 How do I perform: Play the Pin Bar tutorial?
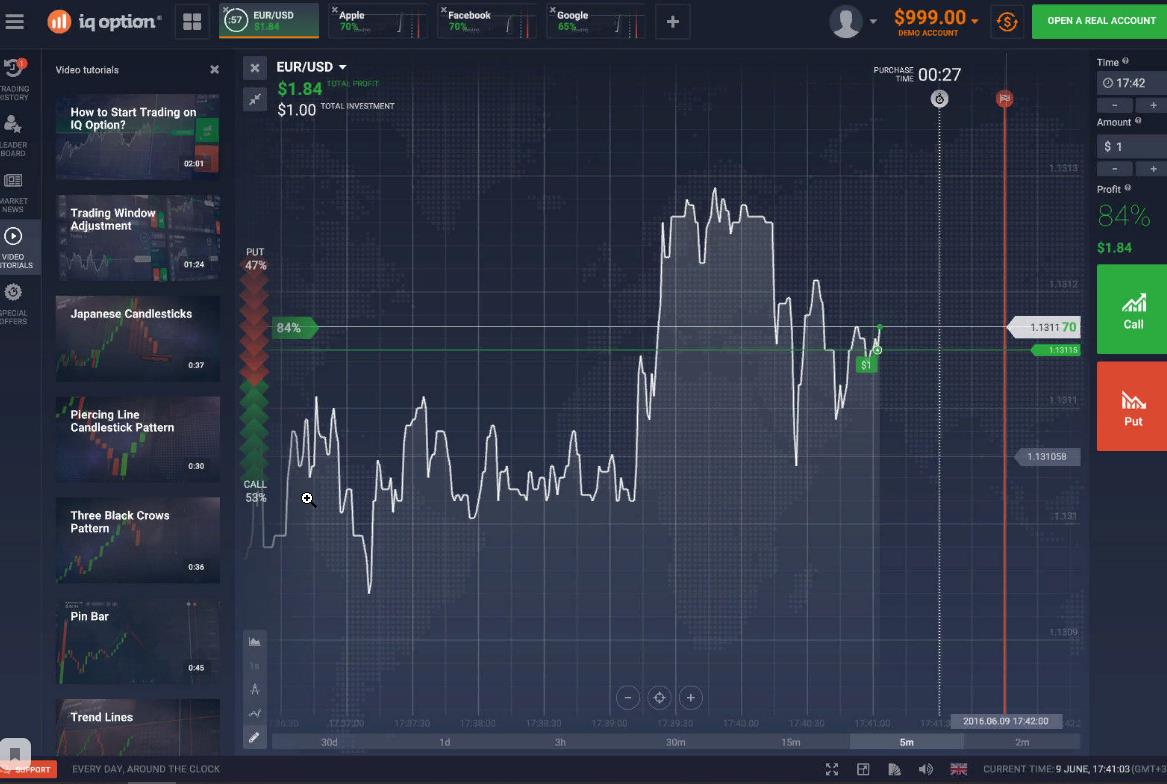[138, 641]
